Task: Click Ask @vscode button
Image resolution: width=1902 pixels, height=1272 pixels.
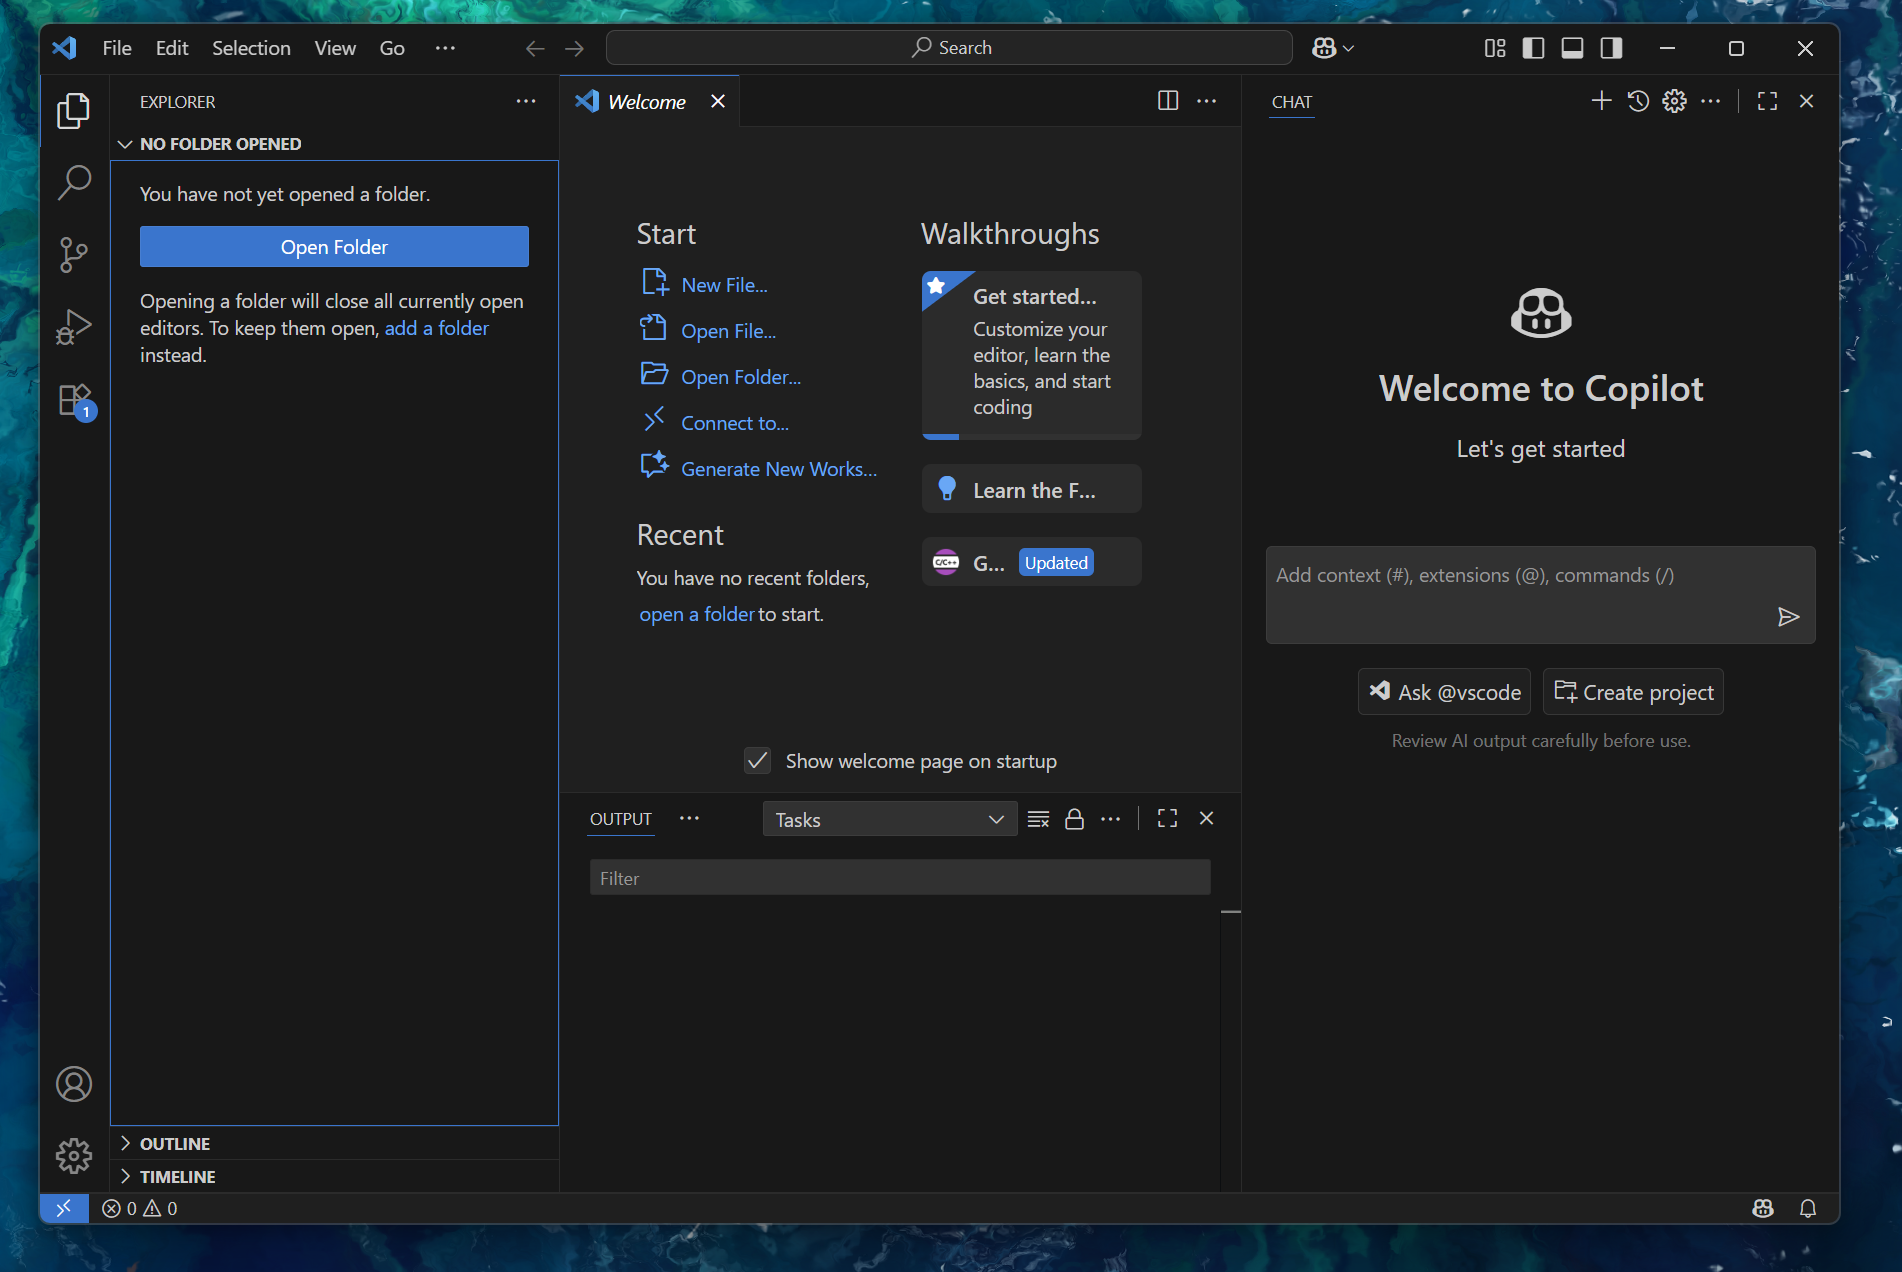Action: [1445, 692]
